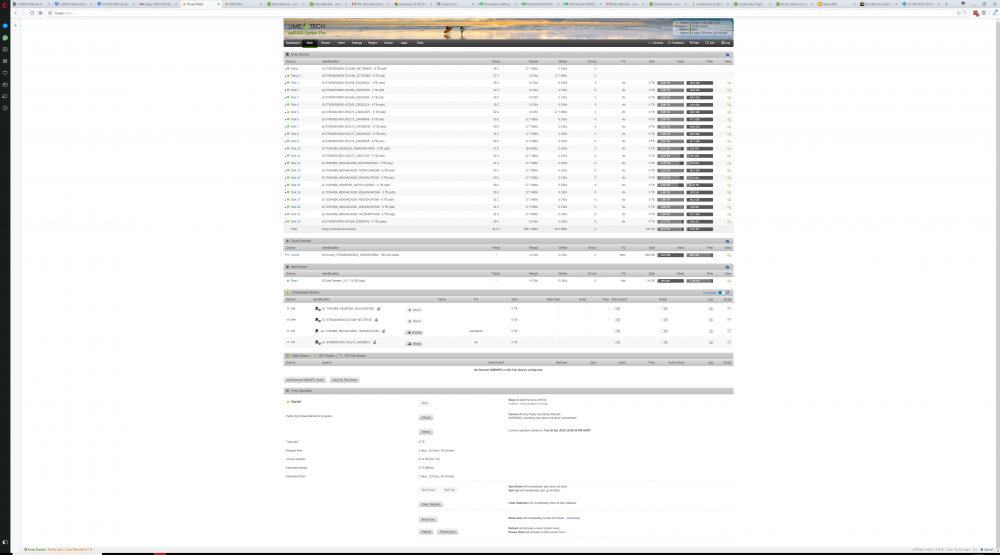
Task: Cancel the parity sync/data rebuild
Action: [426, 418]
